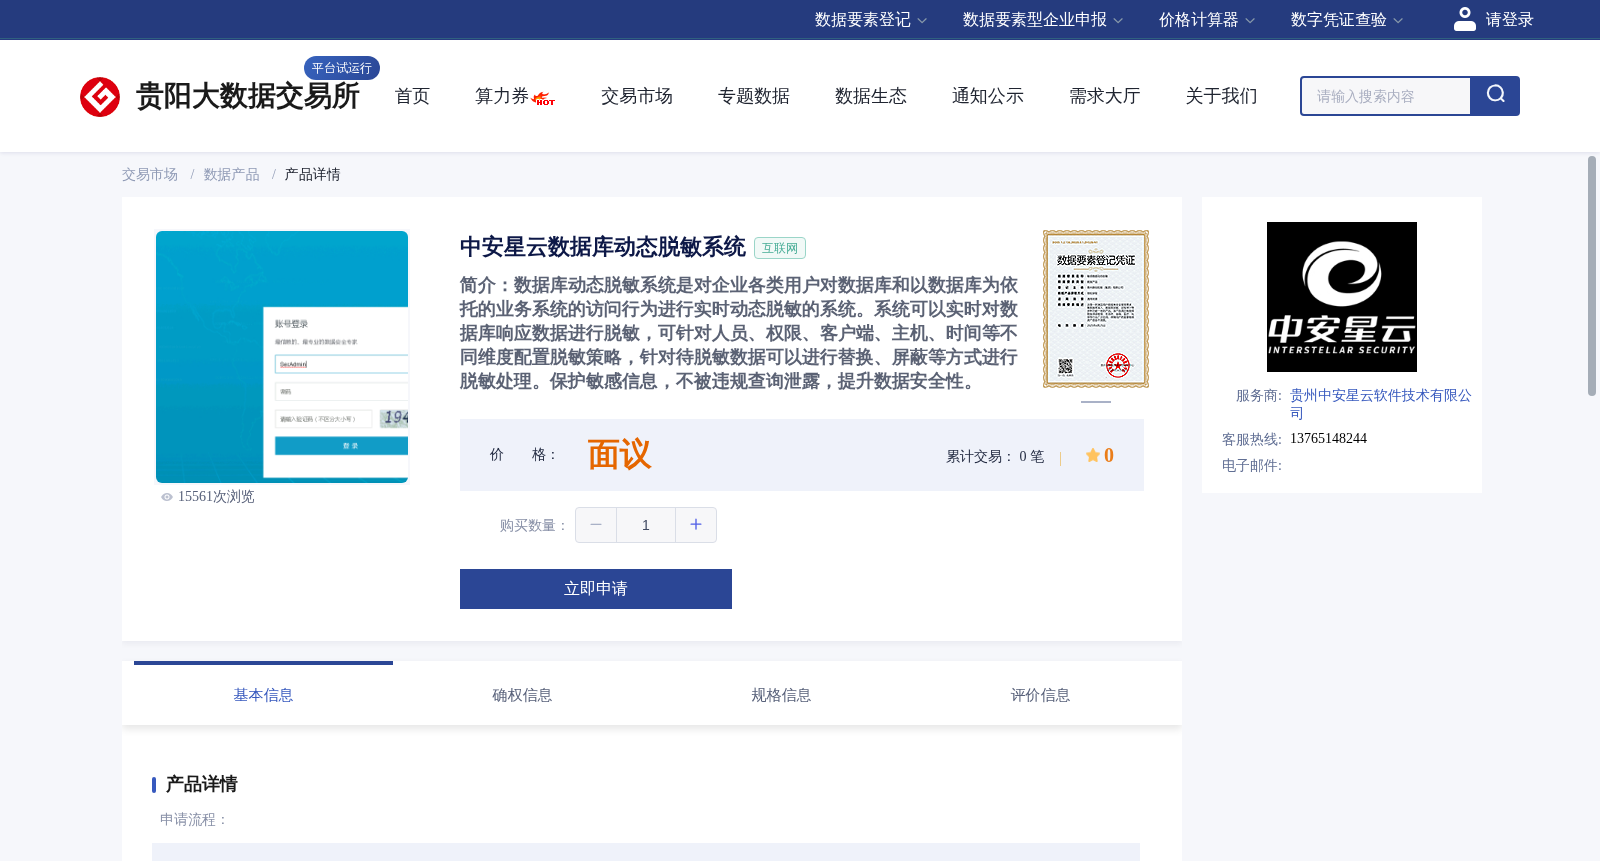Image resolution: width=1600 pixels, height=861 pixels.
Task: Click the eye icon next to view count
Action: point(167,497)
